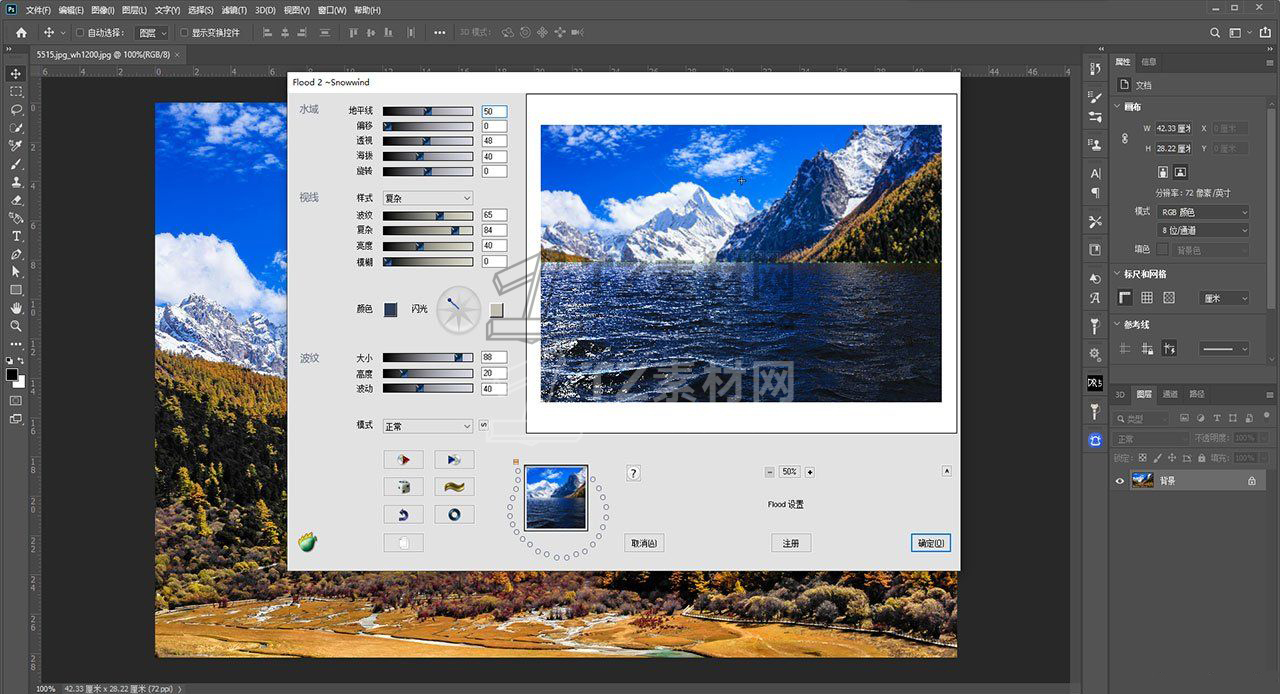
Task: Zoom out Flood preview with minus
Action: tap(769, 472)
